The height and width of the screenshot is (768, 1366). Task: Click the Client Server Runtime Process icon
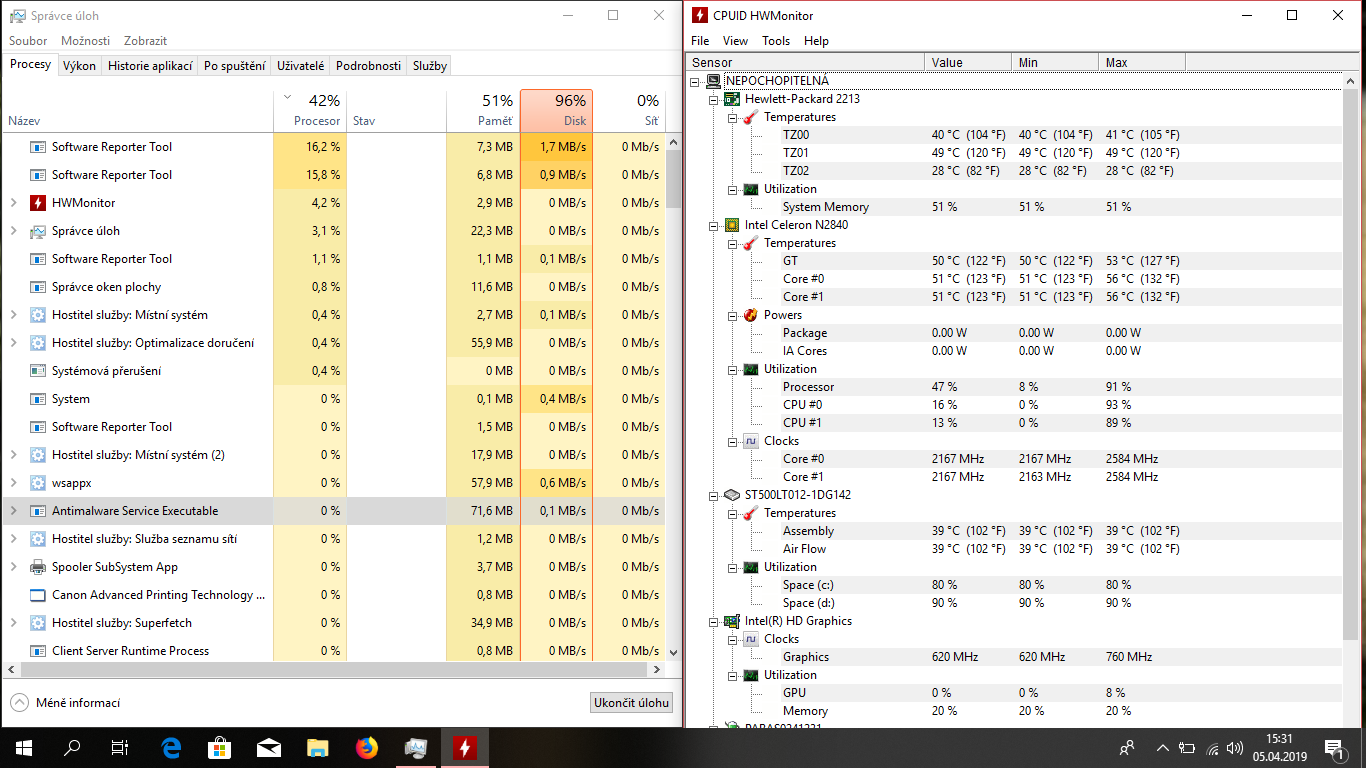coord(38,651)
